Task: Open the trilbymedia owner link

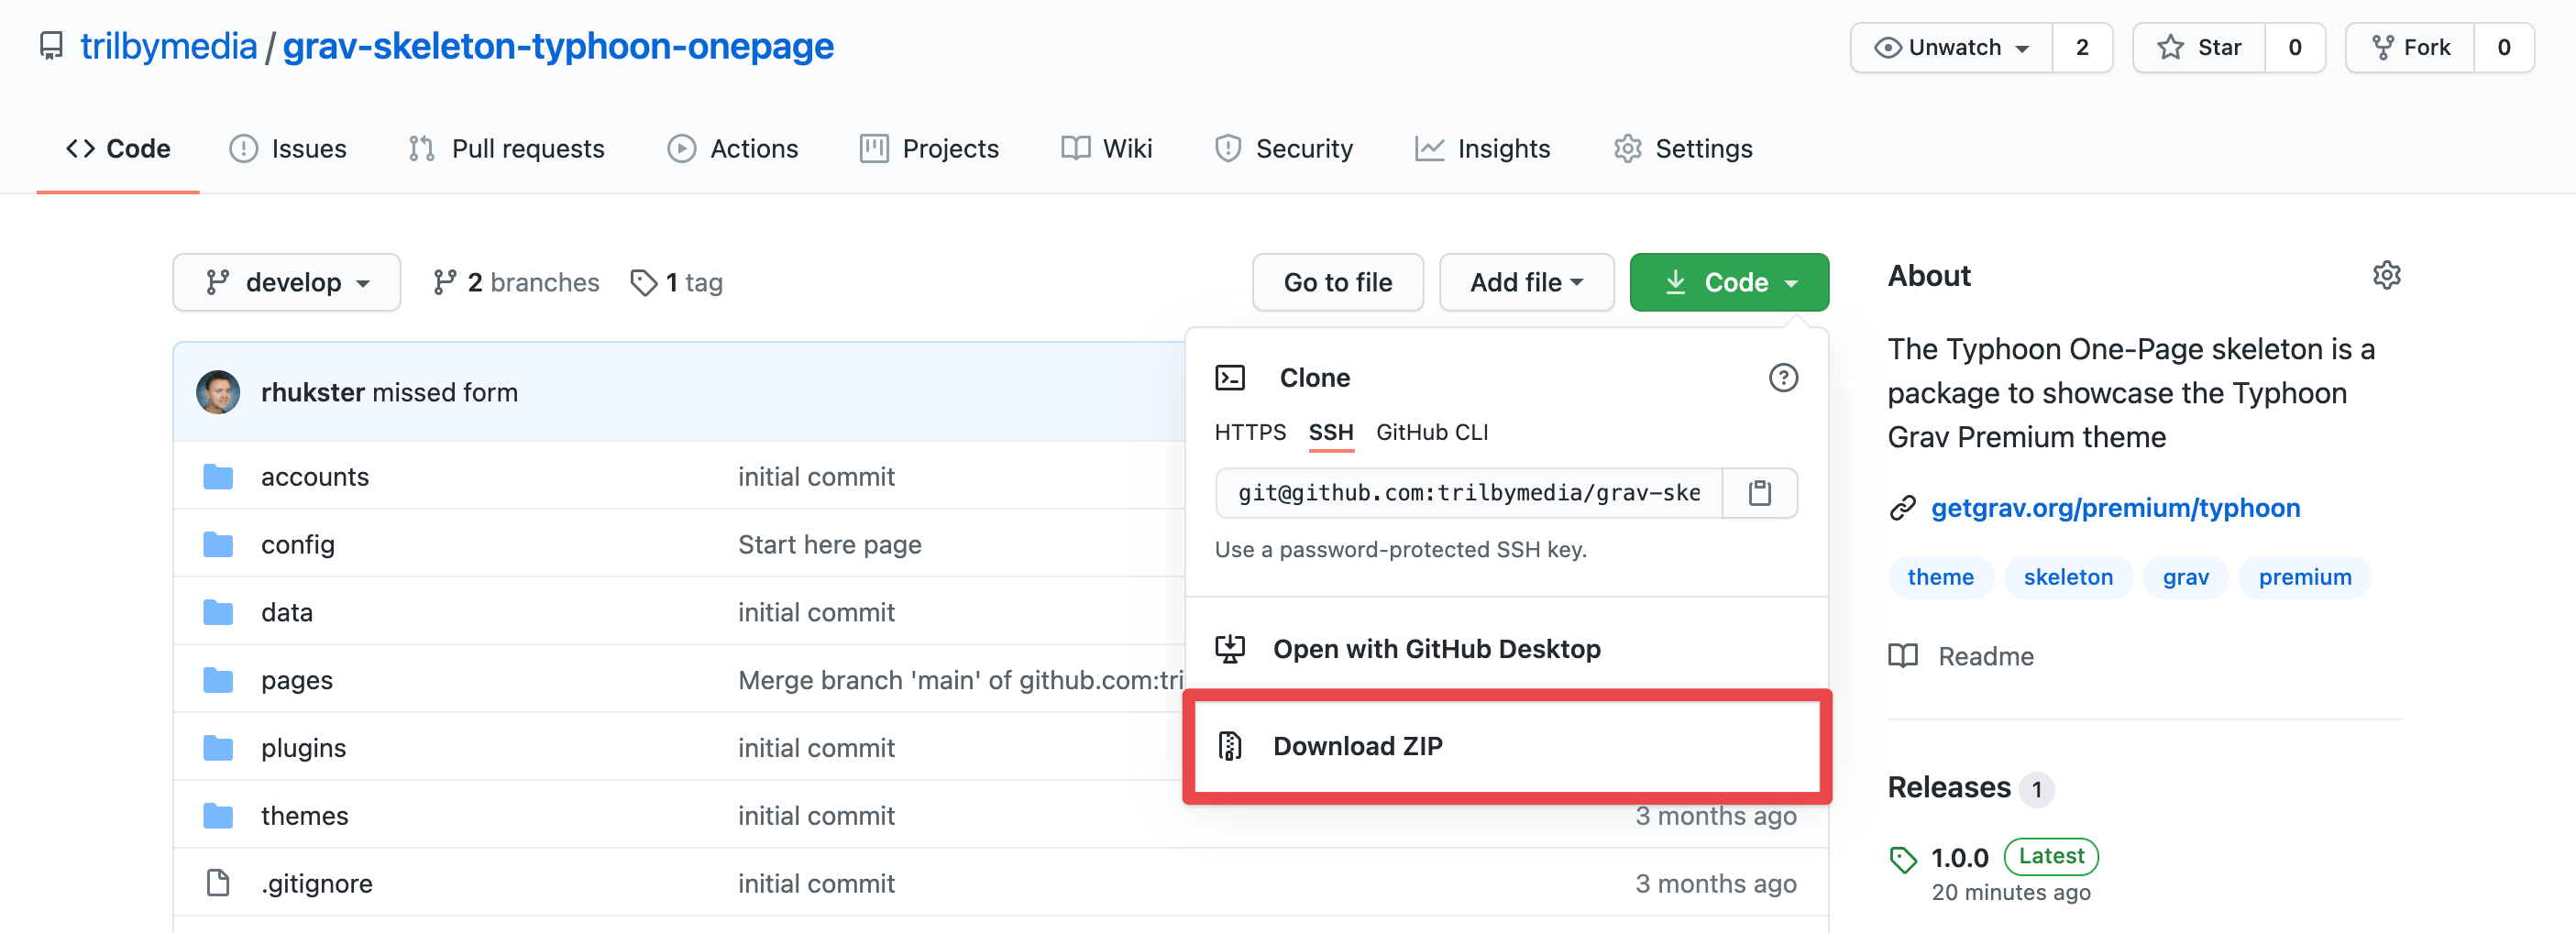Action: pos(168,46)
